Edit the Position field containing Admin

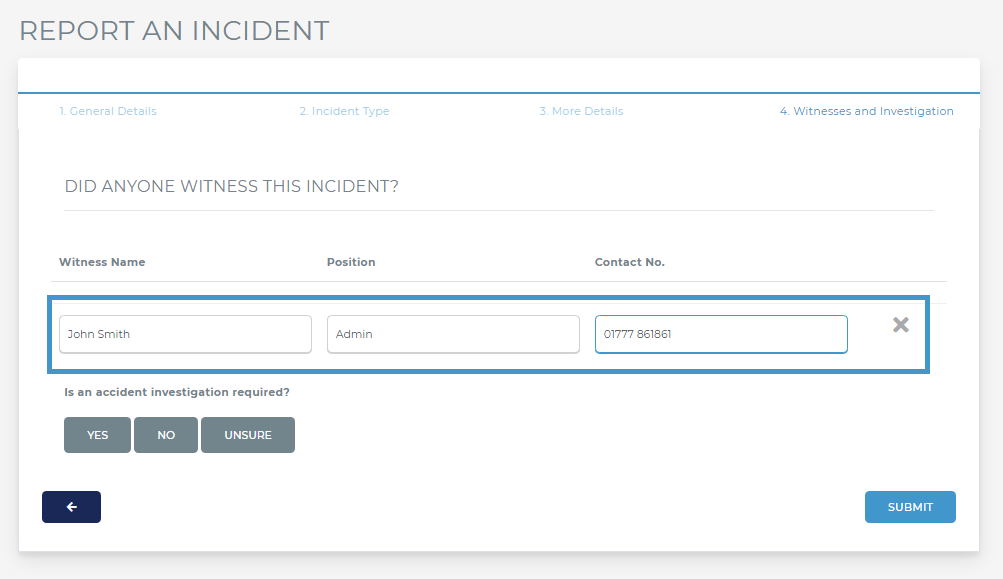454,334
